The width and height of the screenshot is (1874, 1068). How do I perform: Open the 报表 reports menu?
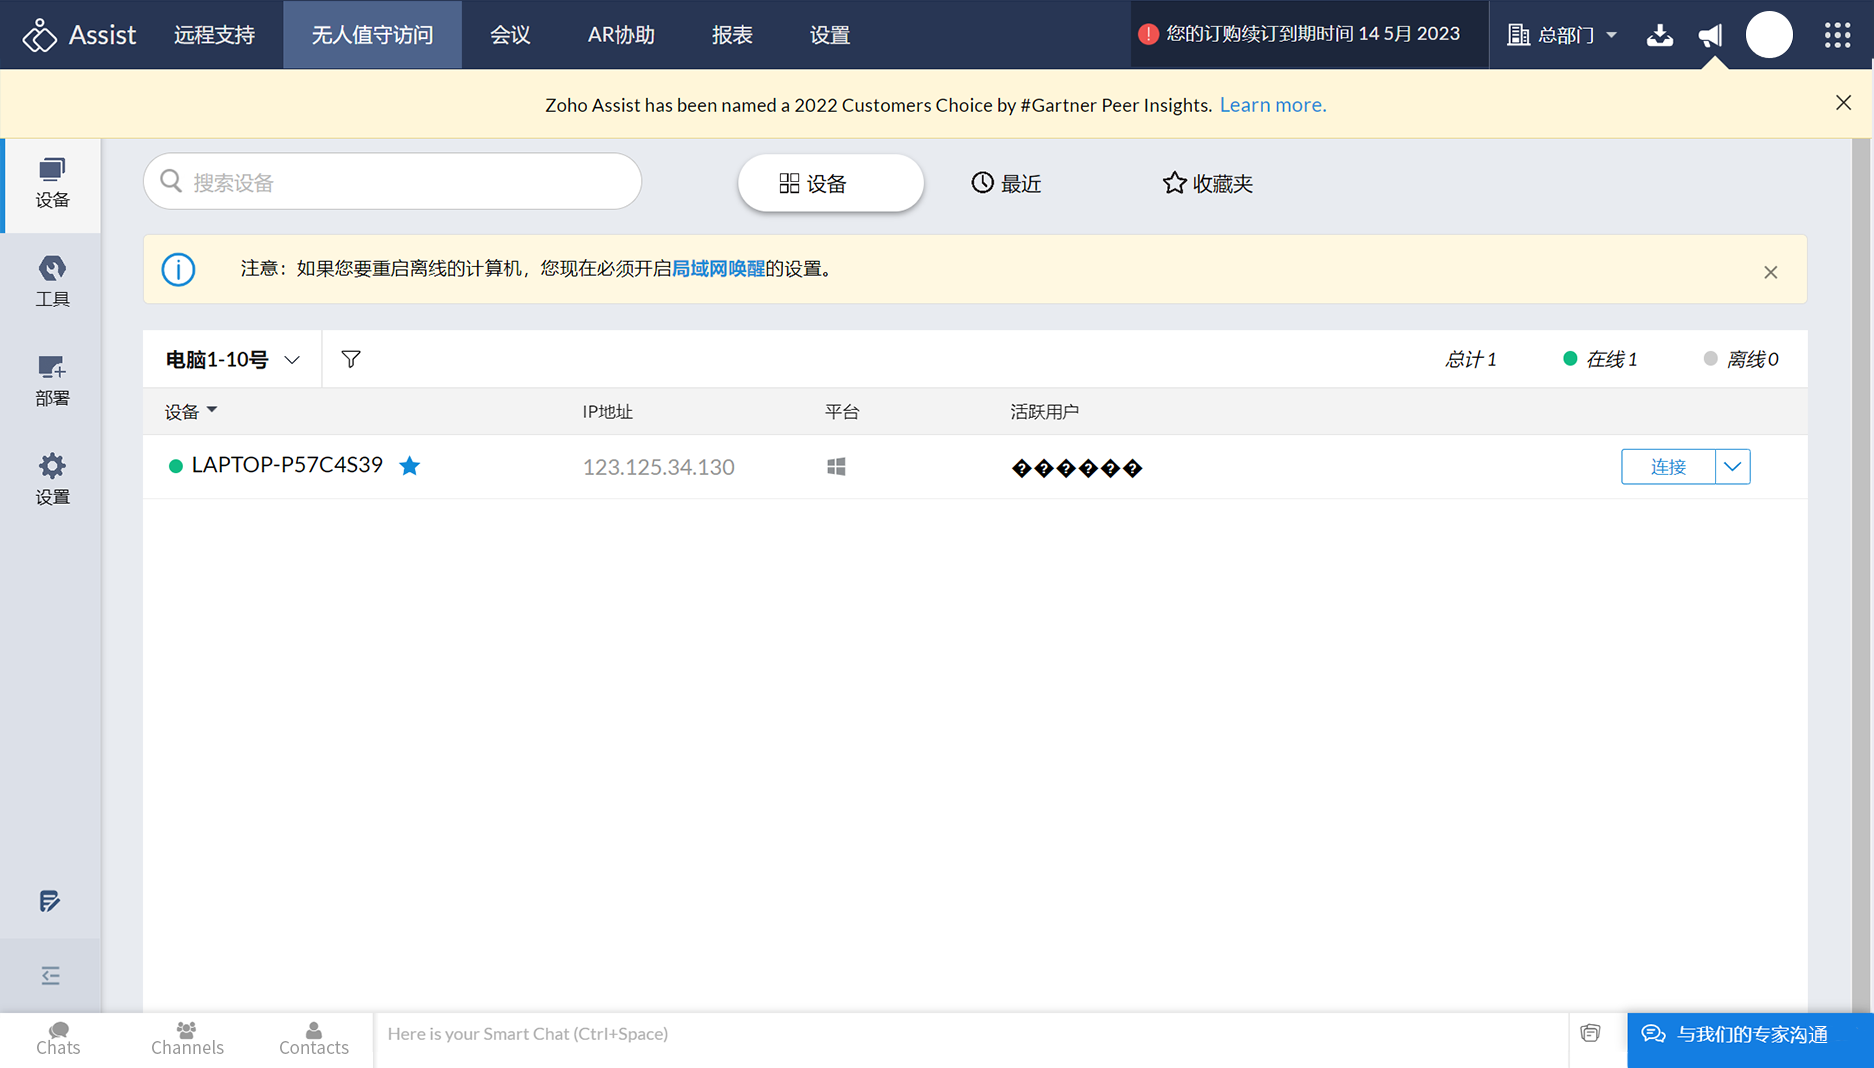(x=731, y=35)
